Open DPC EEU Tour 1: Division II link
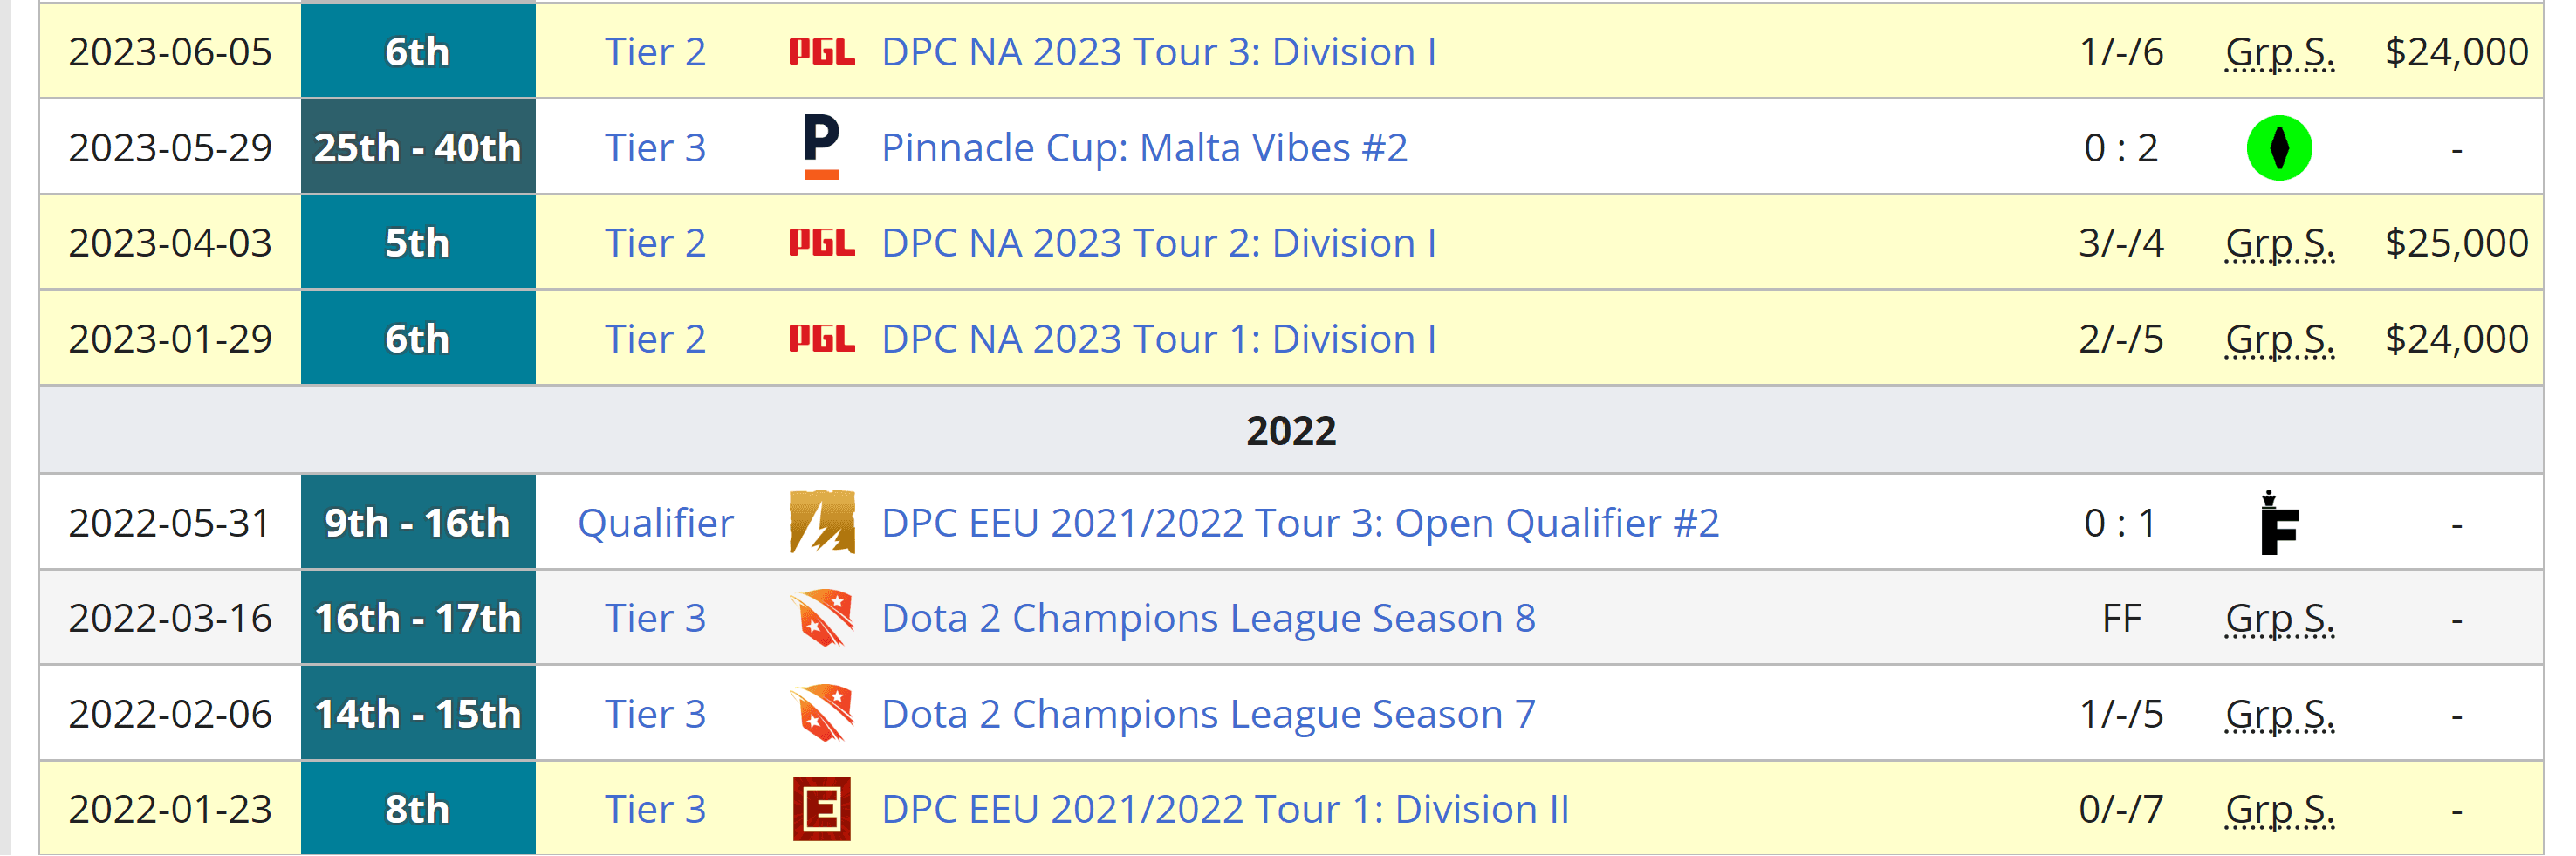Screen dimensions: 2576x856 pos(1225,809)
